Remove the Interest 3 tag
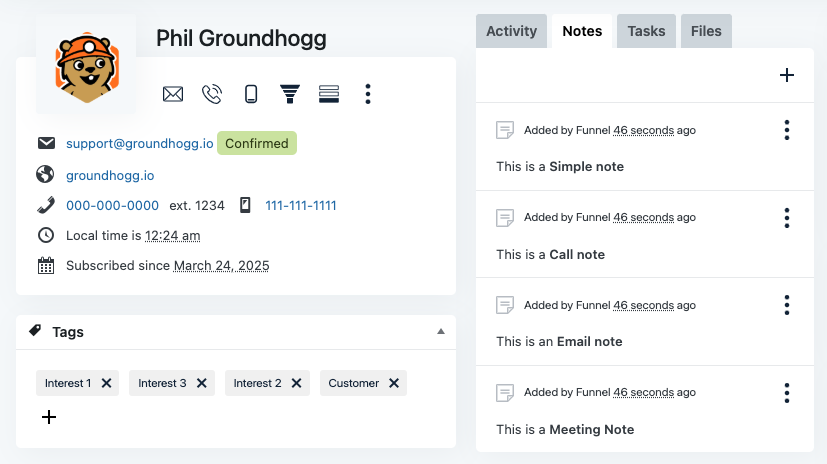 coord(201,383)
